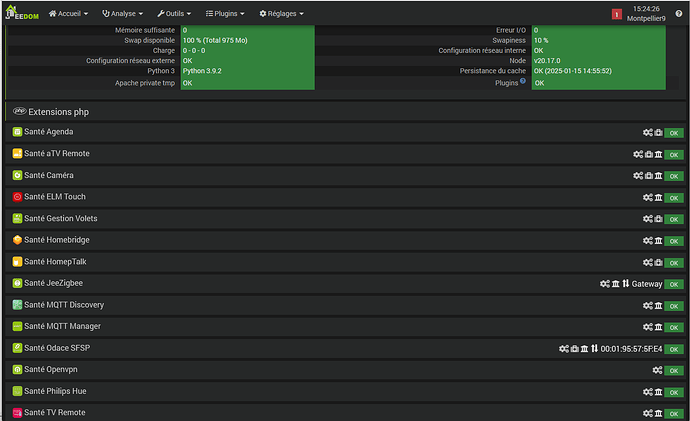Click the gears icon in Santé Openvpn row
The width and height of the screenshot is (690, 421).
657,370
